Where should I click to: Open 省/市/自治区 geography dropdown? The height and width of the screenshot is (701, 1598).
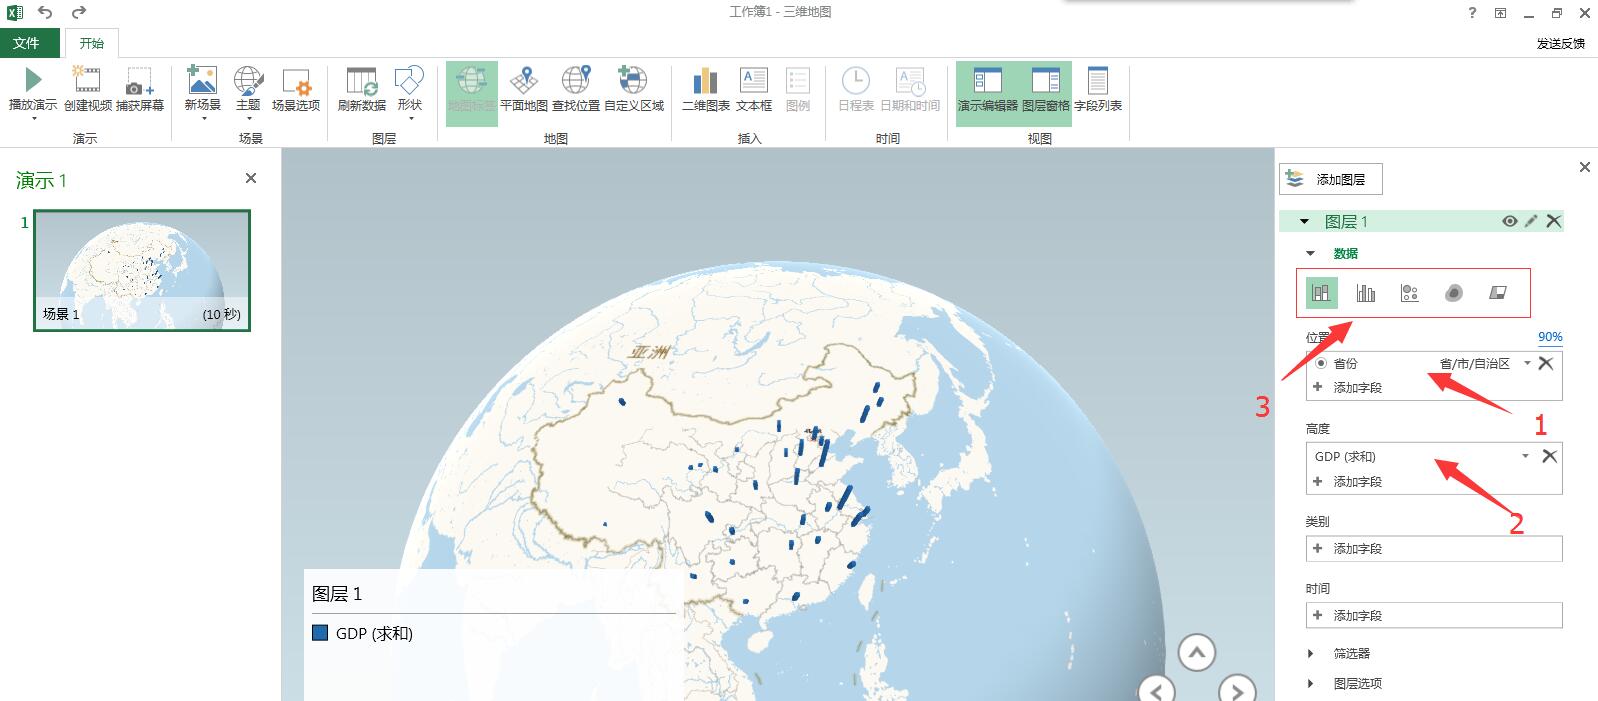tap(1527, 363)
